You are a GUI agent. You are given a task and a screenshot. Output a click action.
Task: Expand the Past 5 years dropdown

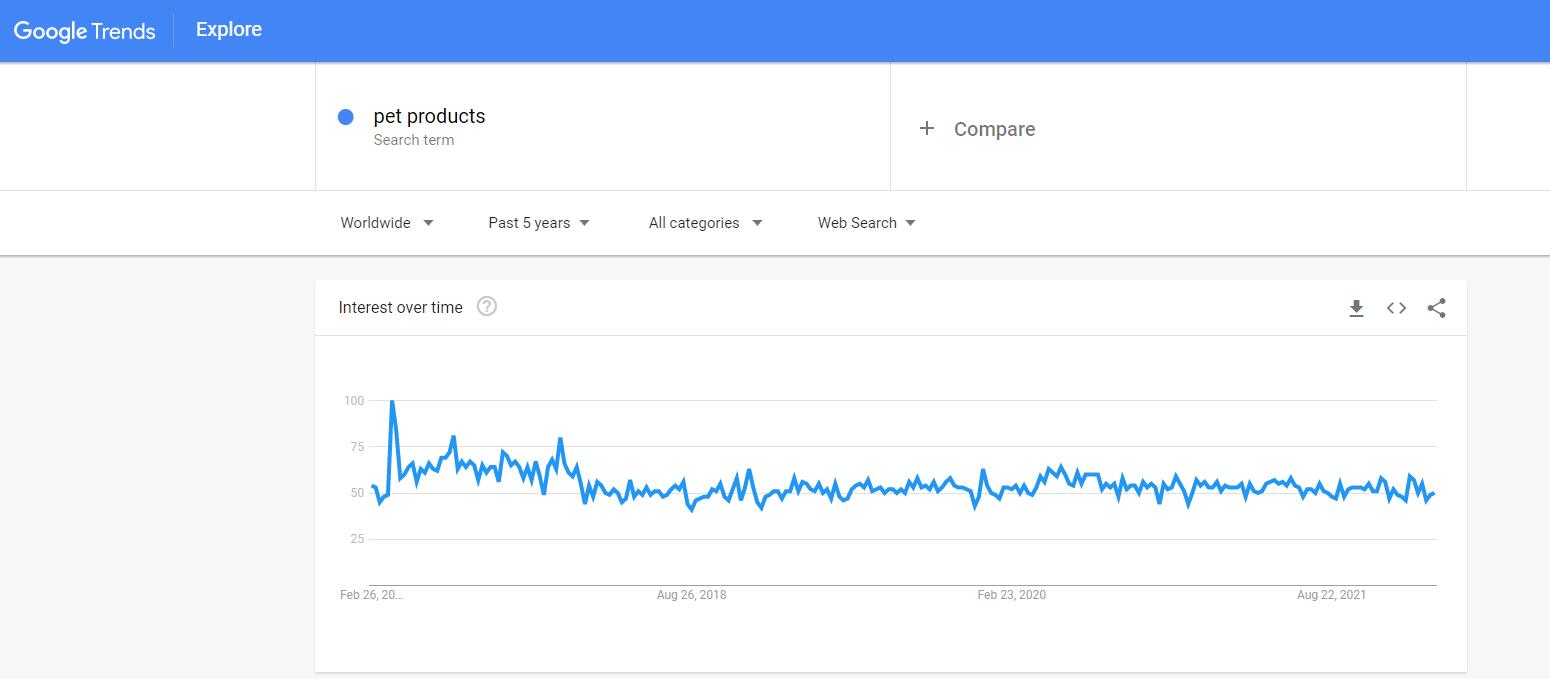pyautogui.click(x=539, y=223)
